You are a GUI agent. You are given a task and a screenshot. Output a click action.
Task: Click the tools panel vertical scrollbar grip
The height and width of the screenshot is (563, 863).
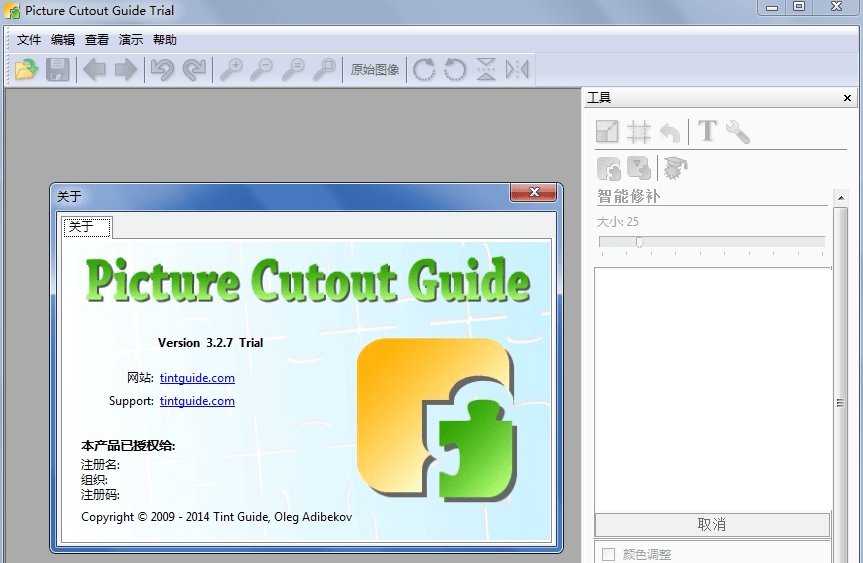[x=840, y=403]
